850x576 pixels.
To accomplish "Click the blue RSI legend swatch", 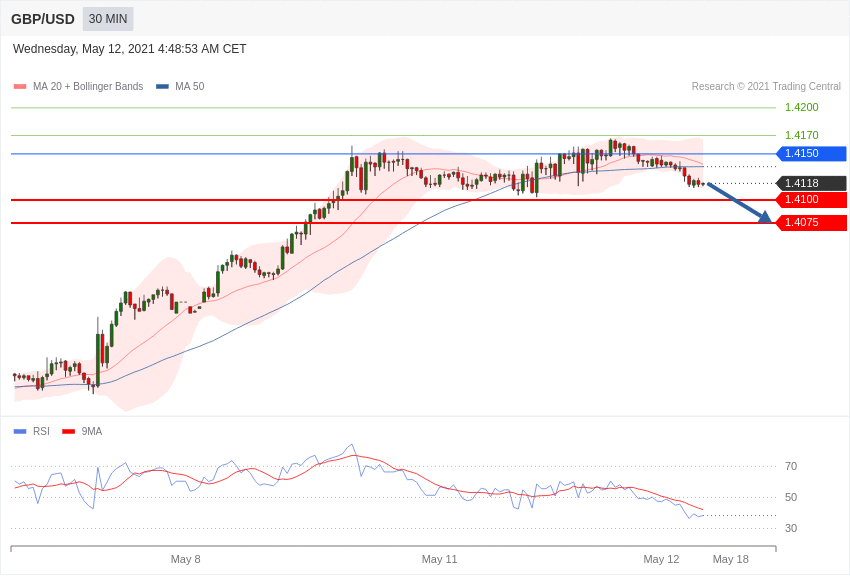I will tap(20, 432).
